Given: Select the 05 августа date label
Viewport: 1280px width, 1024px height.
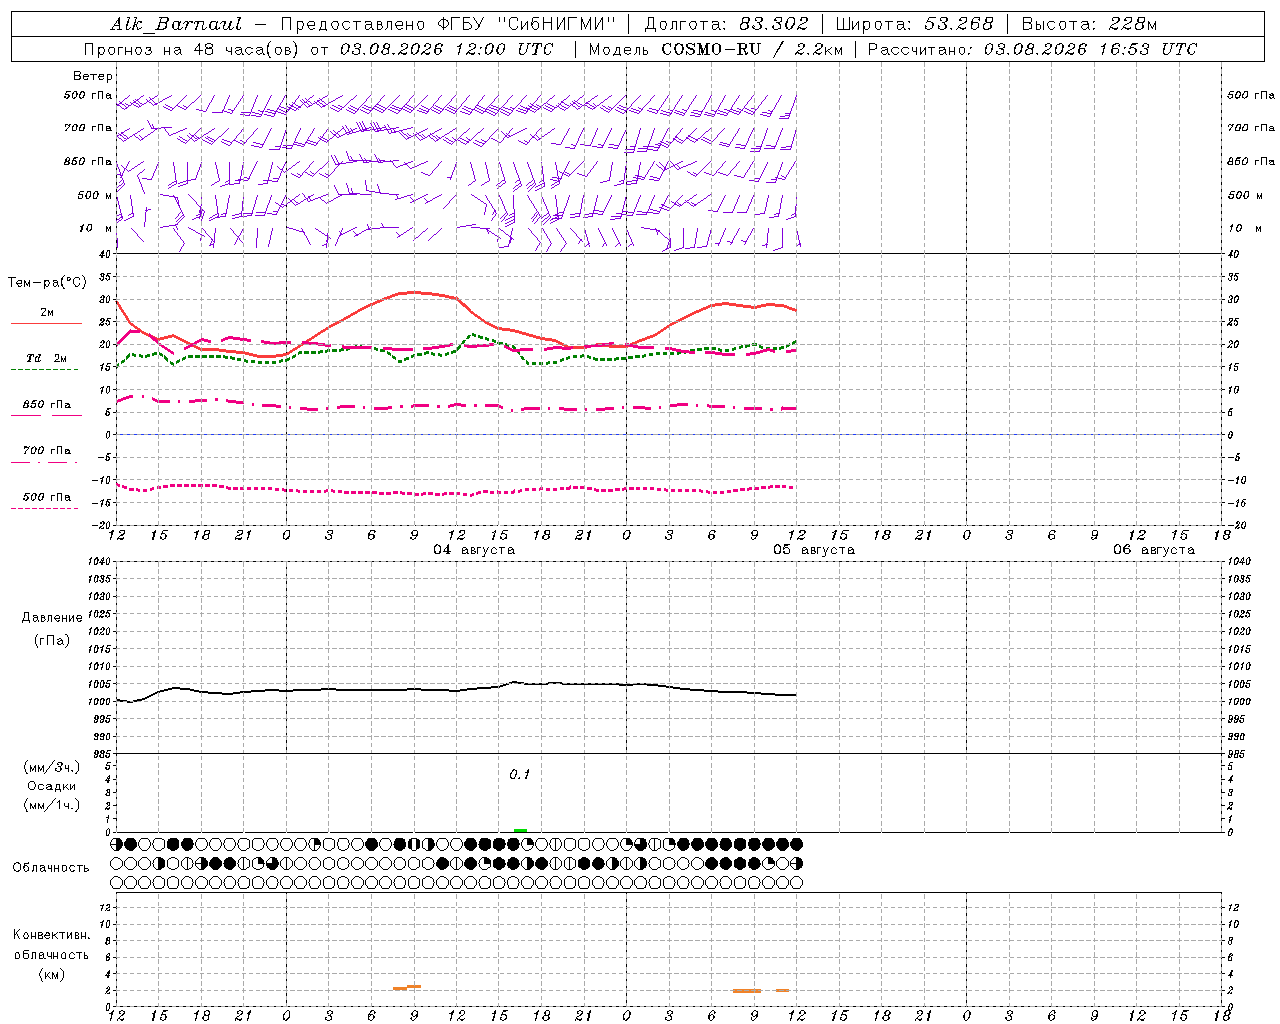Looking at the screenshot, I should tap(814, 550).
